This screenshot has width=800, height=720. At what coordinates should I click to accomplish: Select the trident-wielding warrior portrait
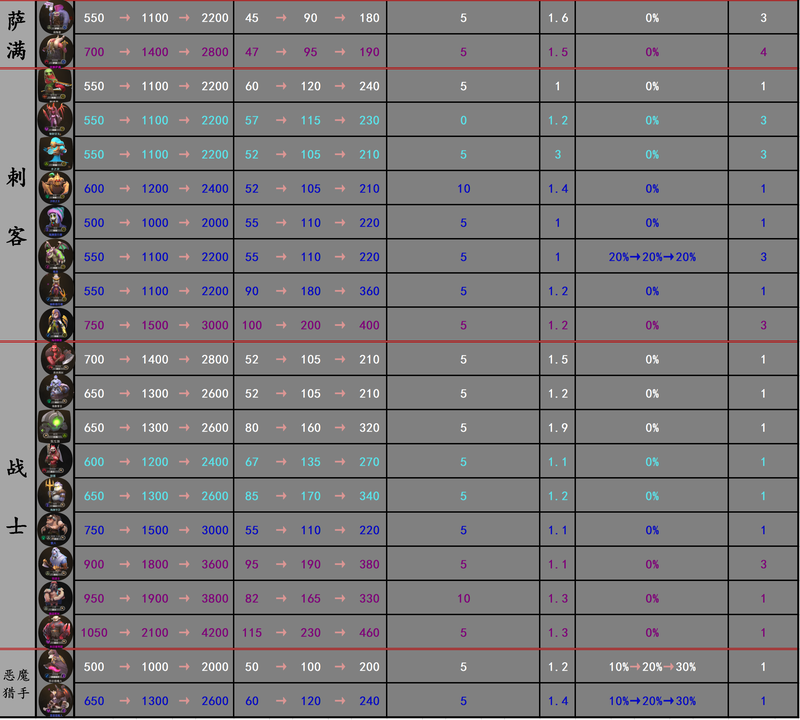click(x=55, y=496)
